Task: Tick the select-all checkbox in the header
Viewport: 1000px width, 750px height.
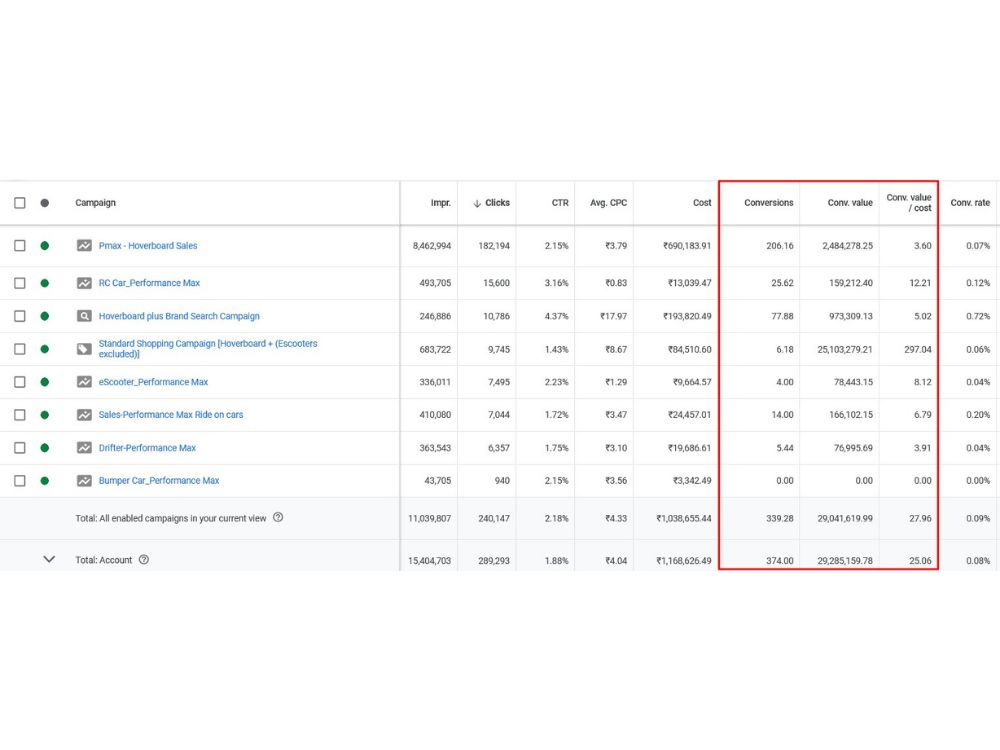Action: (20, 203)
